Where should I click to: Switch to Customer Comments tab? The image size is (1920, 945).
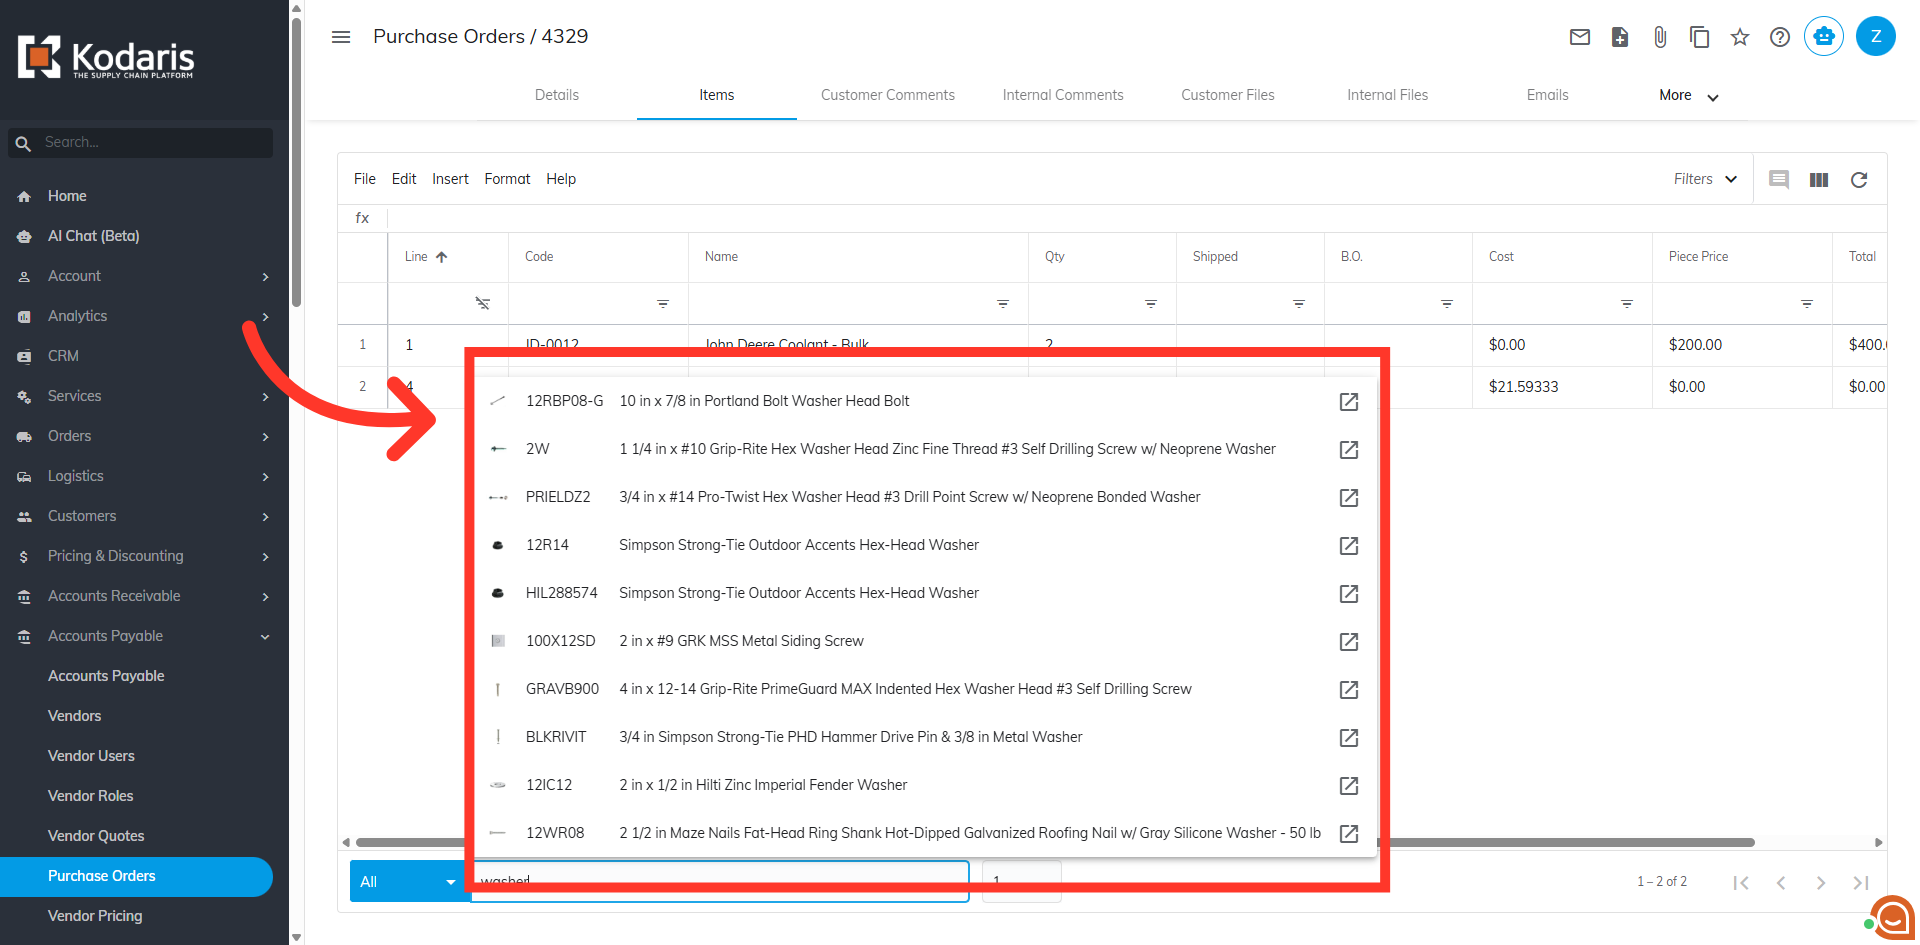coord(888,95)
